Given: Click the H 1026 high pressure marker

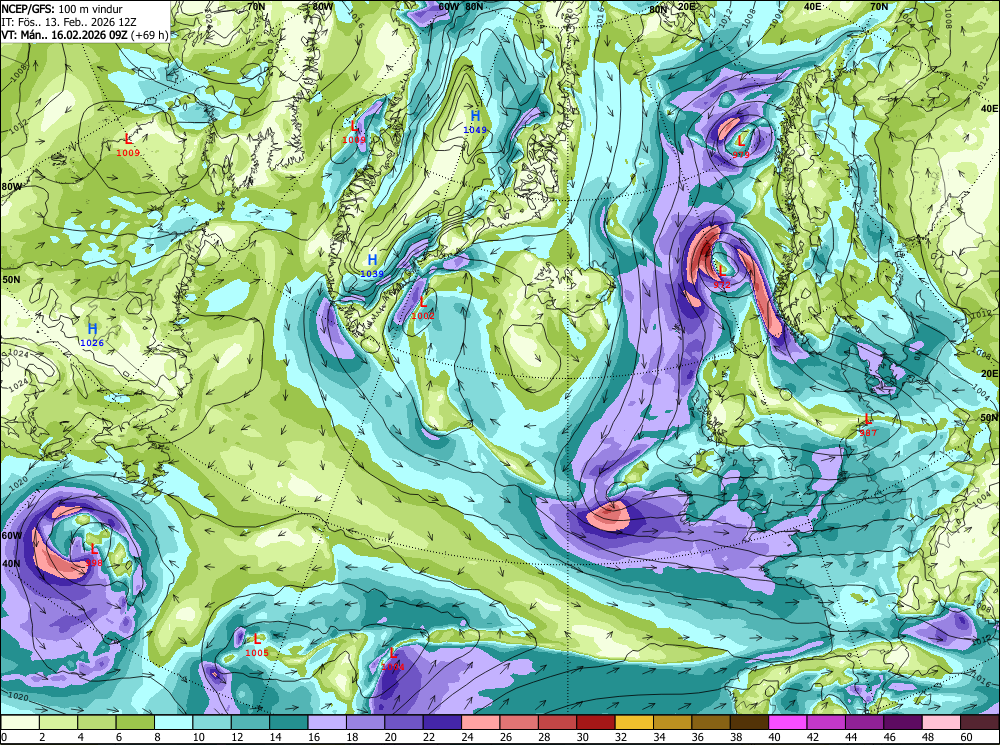Looking at the screenshot, I should click(x=92, y=334).
